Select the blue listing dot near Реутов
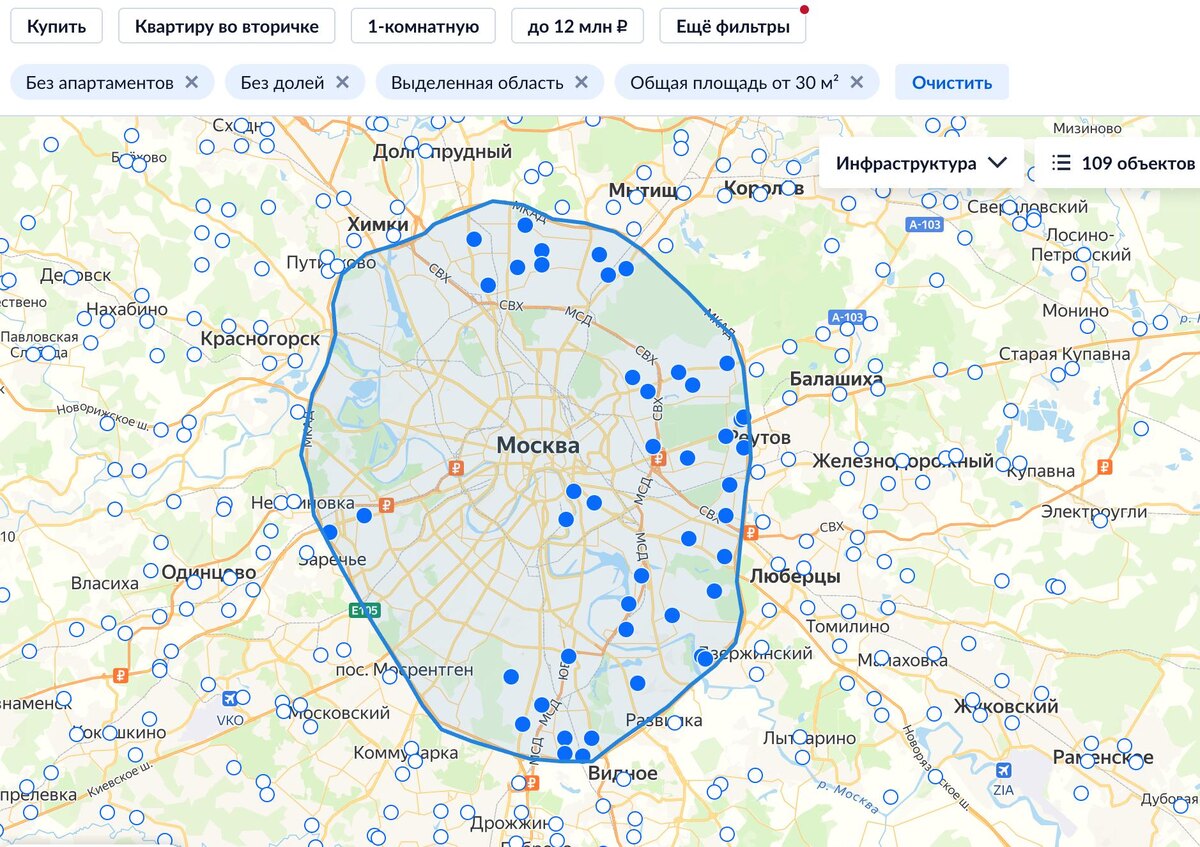1200x847 pixels. point(726,436)
